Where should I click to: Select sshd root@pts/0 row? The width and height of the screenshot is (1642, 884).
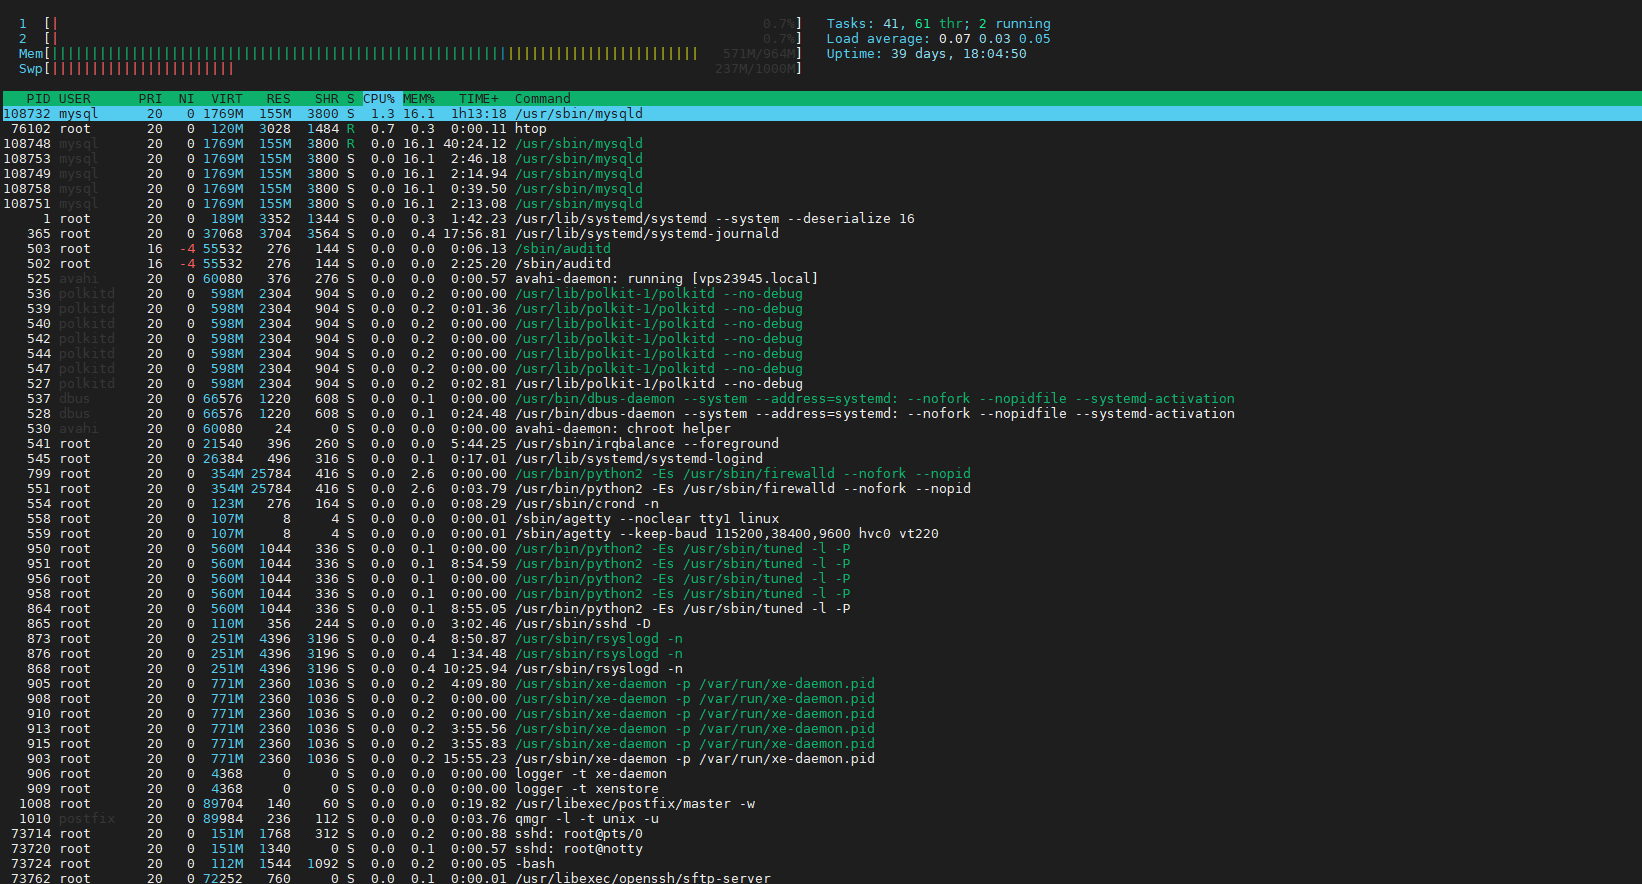click(821, 834)
